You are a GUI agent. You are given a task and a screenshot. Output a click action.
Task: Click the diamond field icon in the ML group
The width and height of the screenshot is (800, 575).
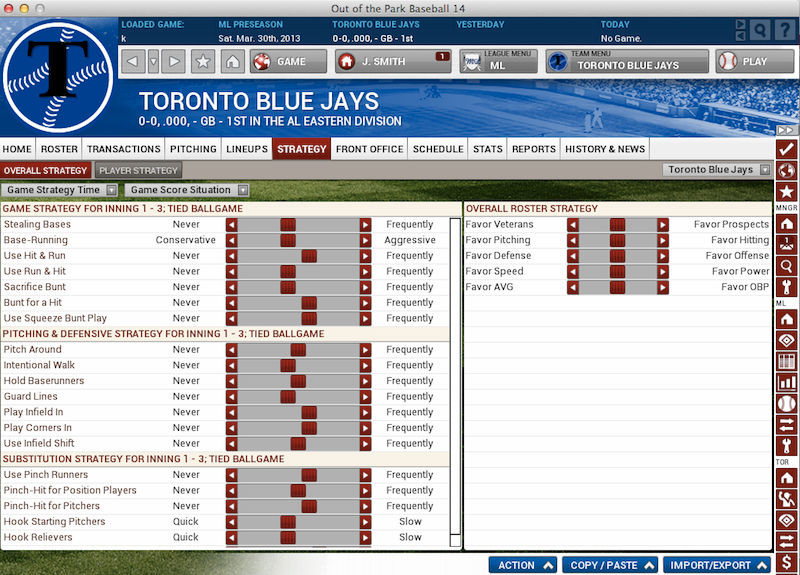(786, 340)
